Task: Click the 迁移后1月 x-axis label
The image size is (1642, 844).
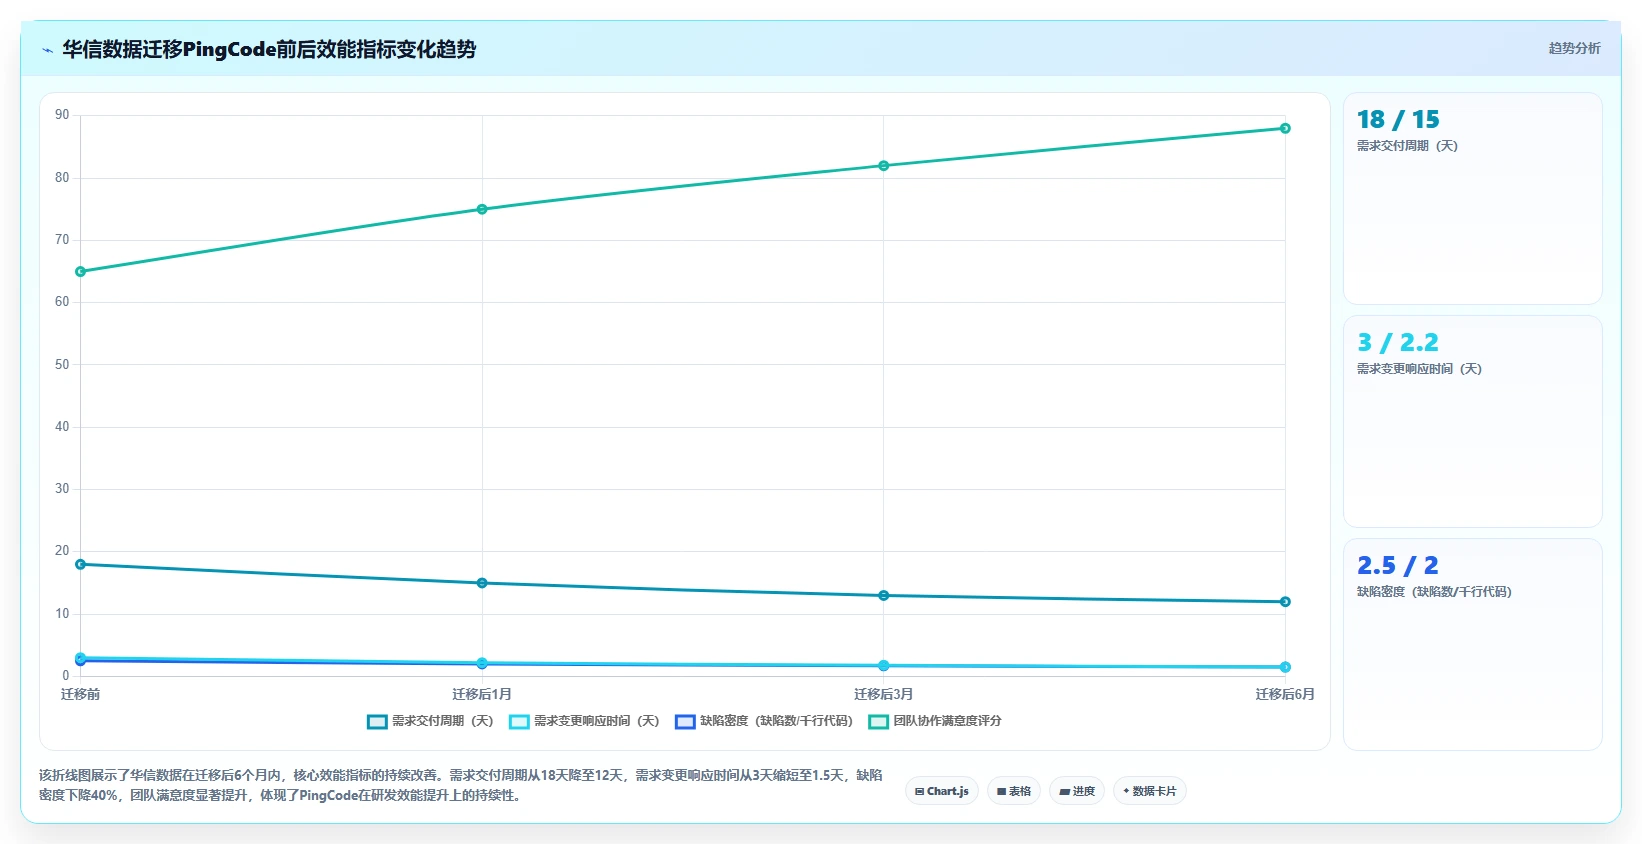Action: coord(482,694)
